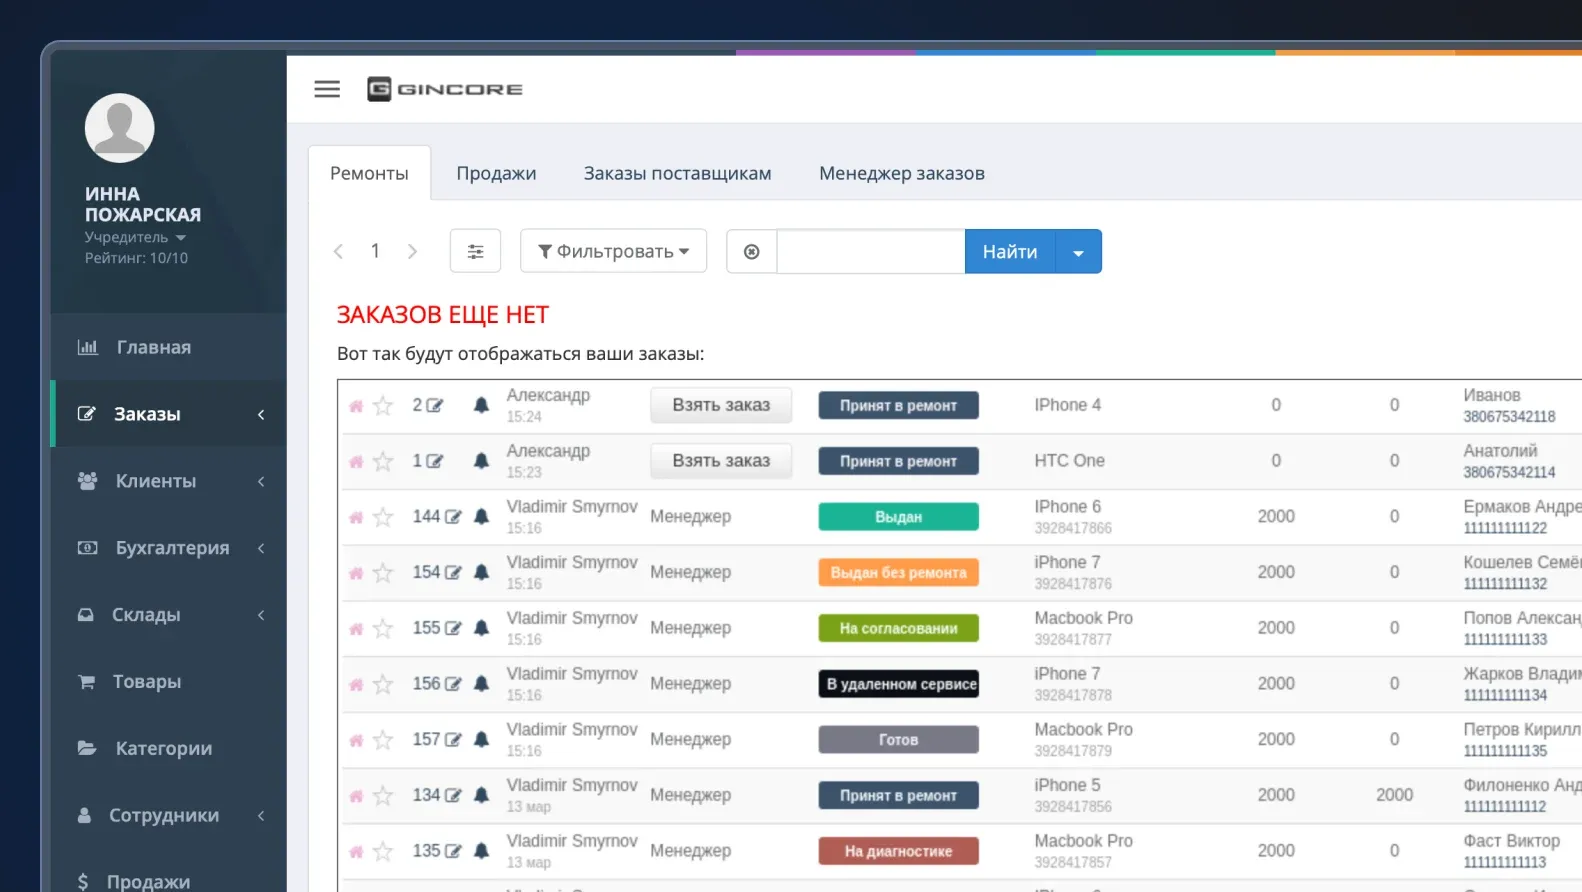1582x892 pixels.
Task: Click the bell icon on order 2
Action: click(481, 405)
